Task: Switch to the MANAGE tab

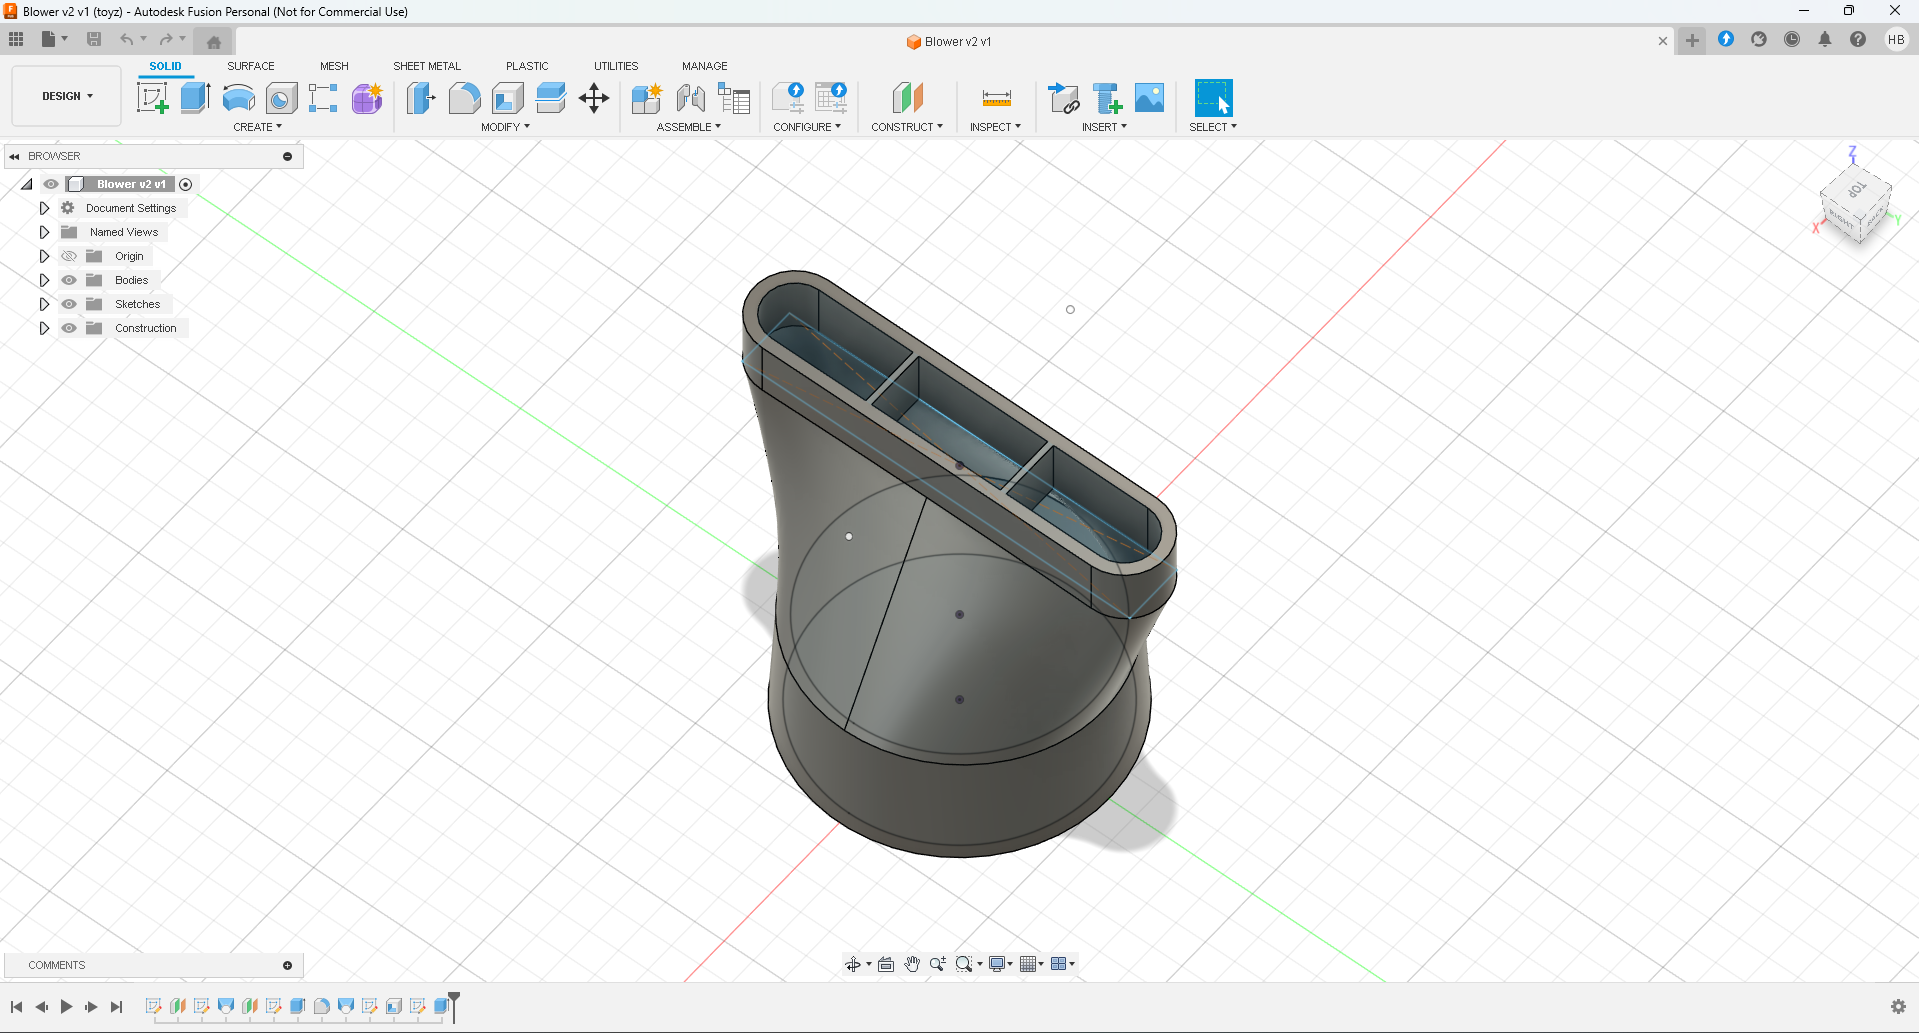Action: [x=705, y=66]
